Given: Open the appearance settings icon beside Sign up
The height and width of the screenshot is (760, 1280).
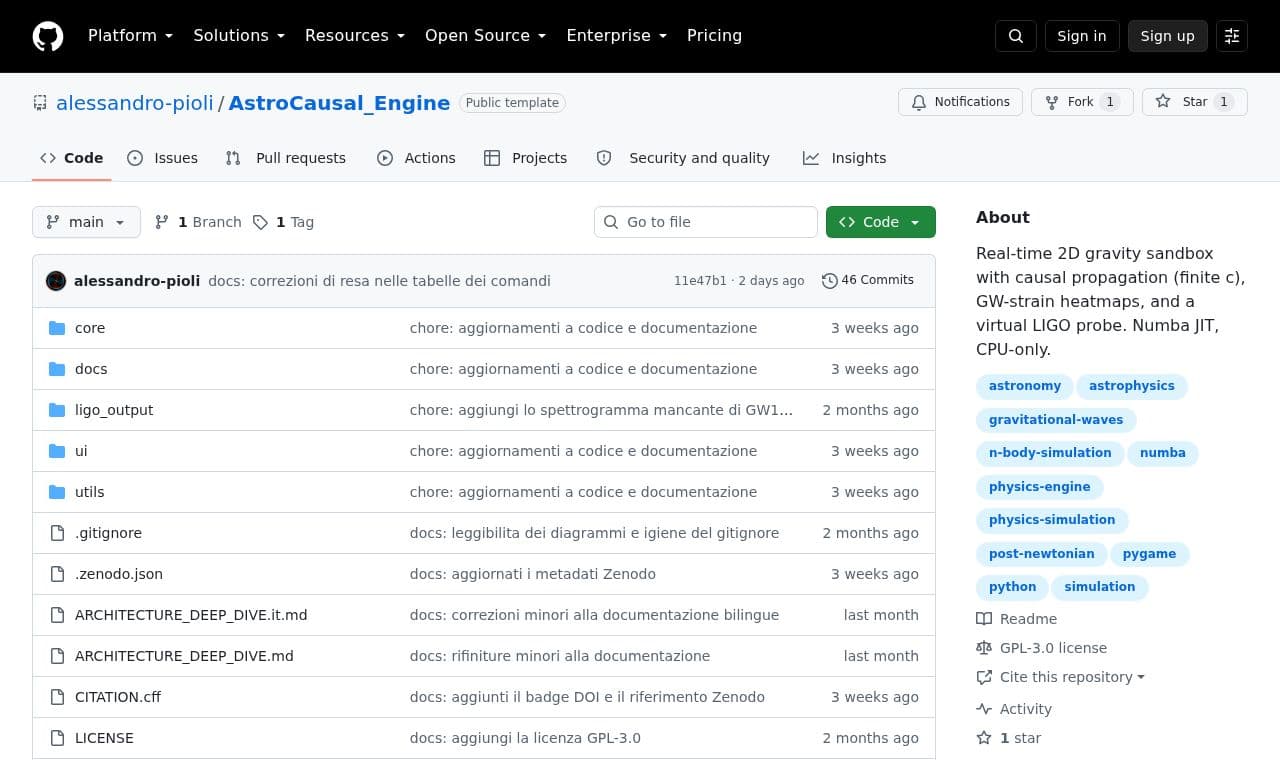Looking at the screenshot, I should [x=1232, y=36].
